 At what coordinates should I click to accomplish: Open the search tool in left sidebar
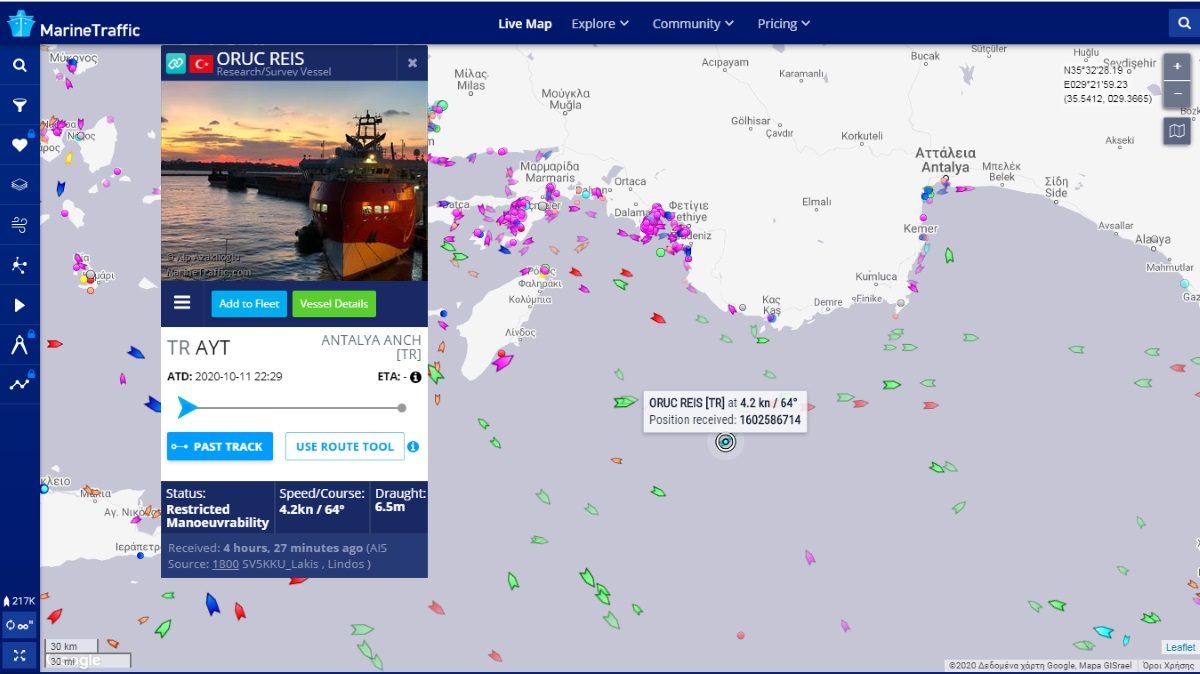[19, 65]
